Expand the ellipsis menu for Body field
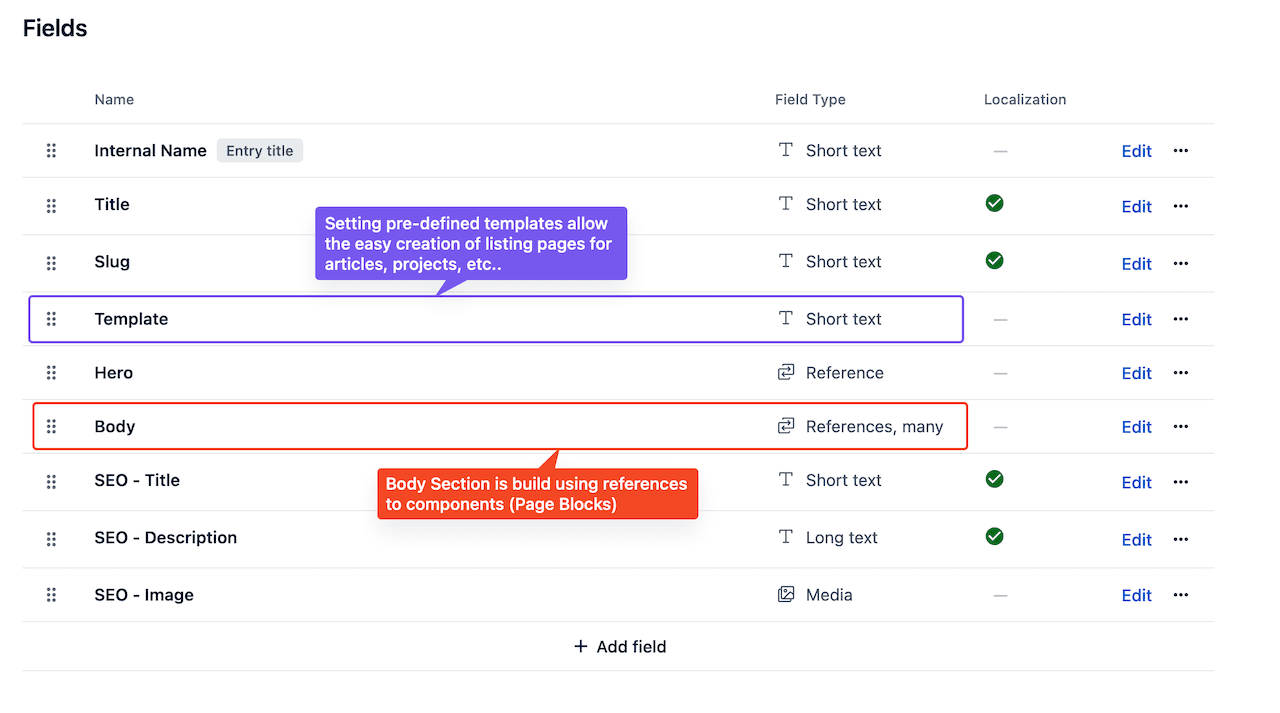The height and width of the screenshot is (713, 1280). click(x=1181, y=427)
